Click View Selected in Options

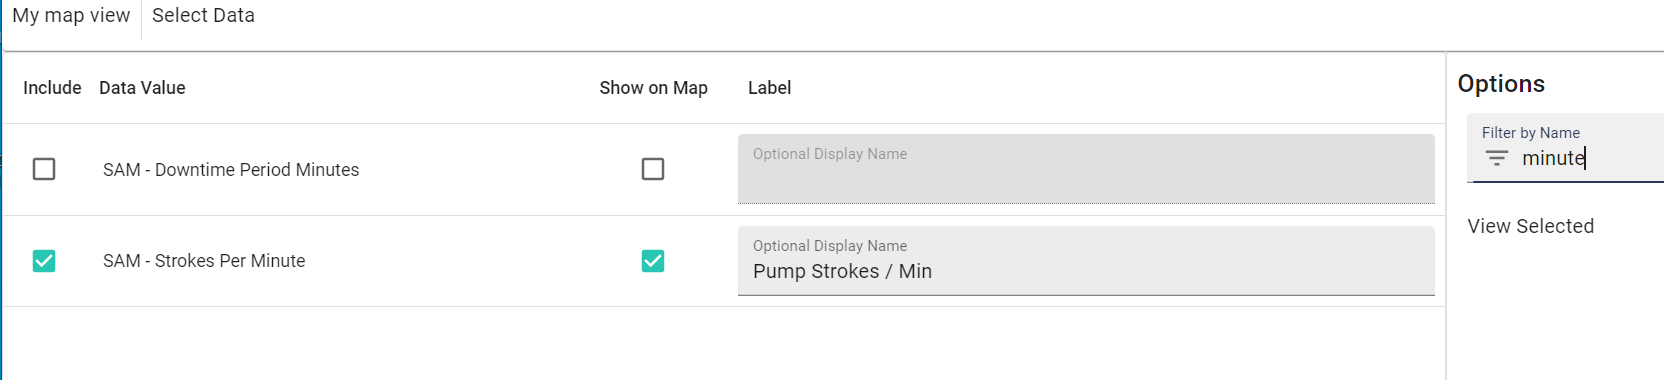[1530, 226]
